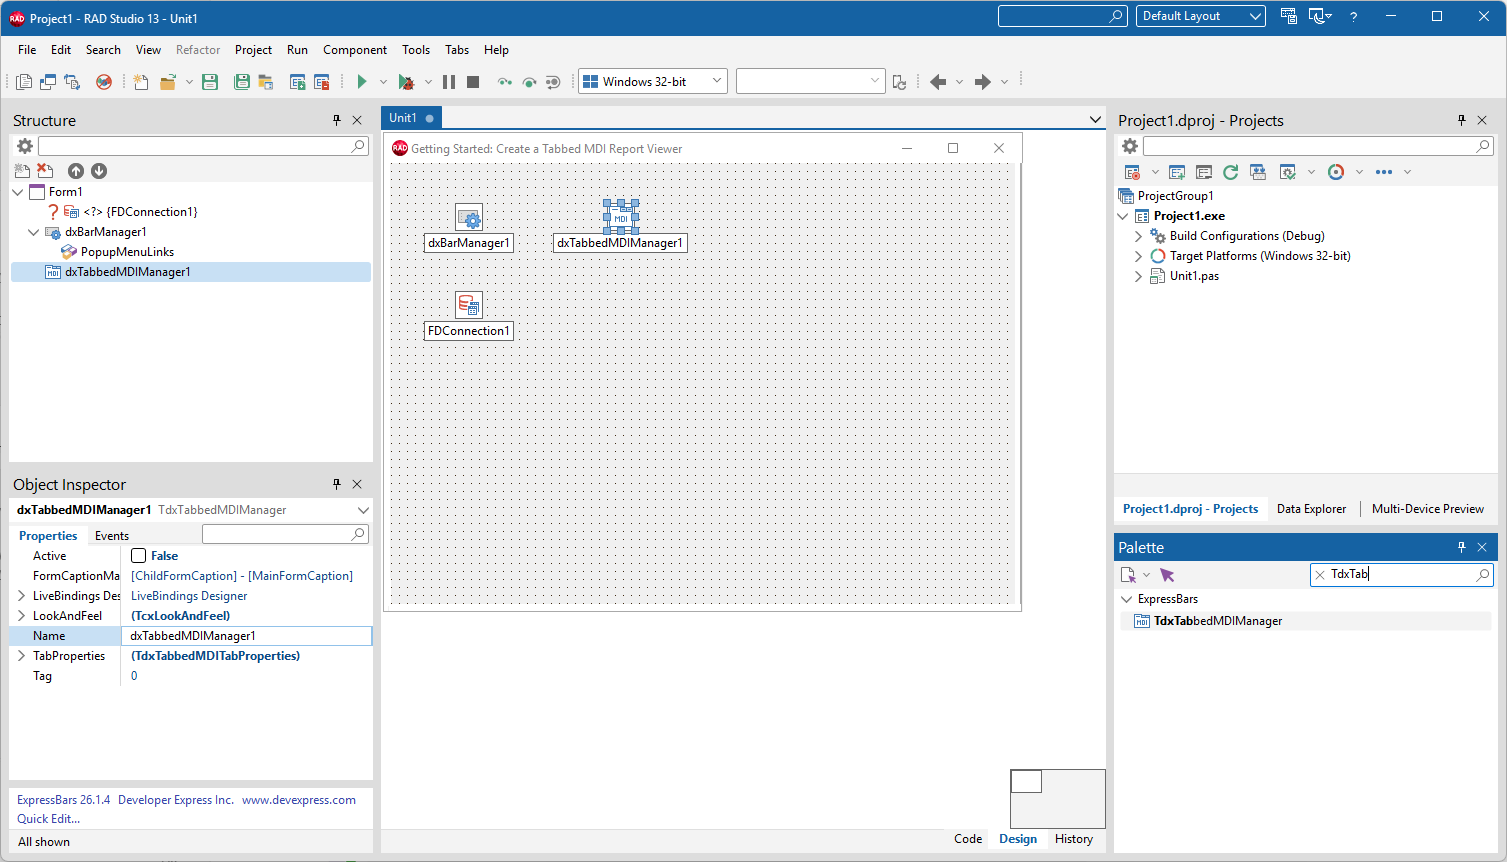Pin the Palette panel

[x=1462, y=547]
